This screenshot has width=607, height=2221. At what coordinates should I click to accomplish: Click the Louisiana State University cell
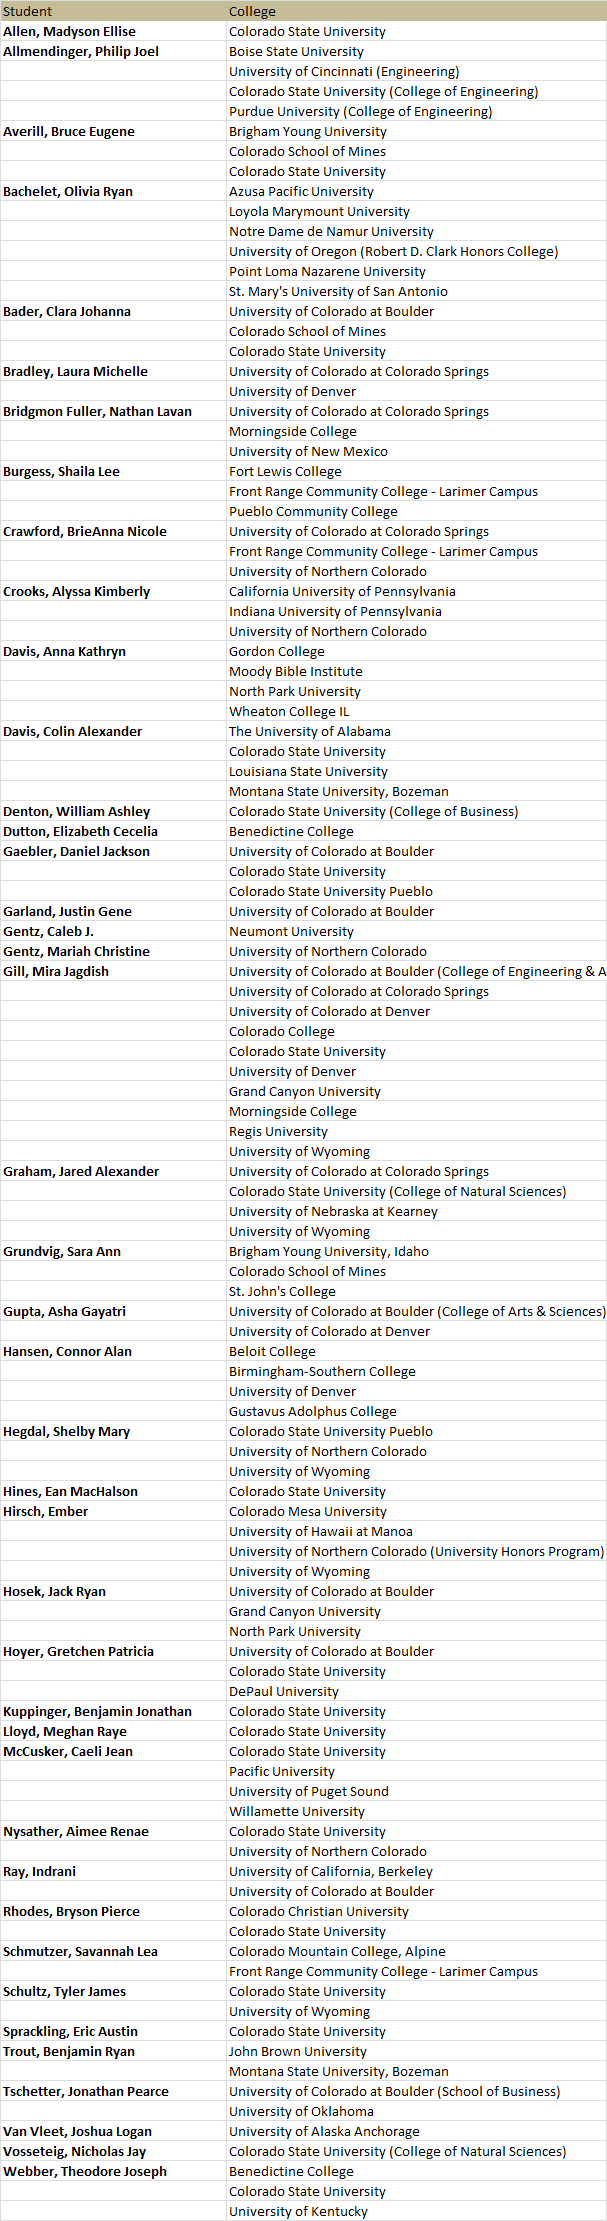click(308, 771)
